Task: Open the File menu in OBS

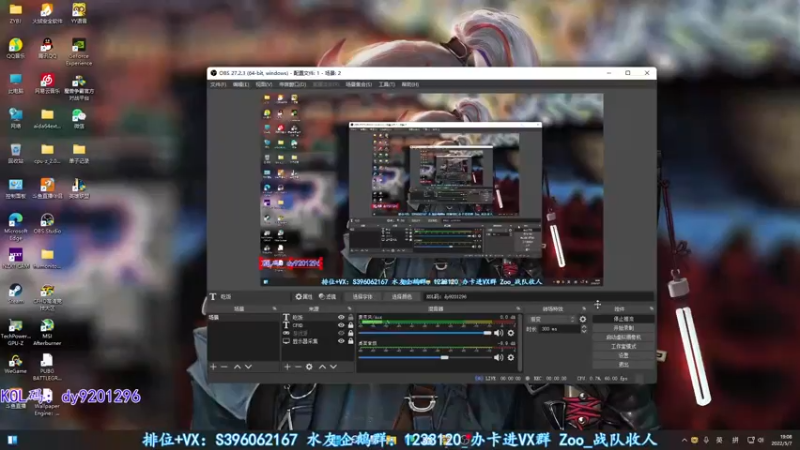Action: pos(218,84)
